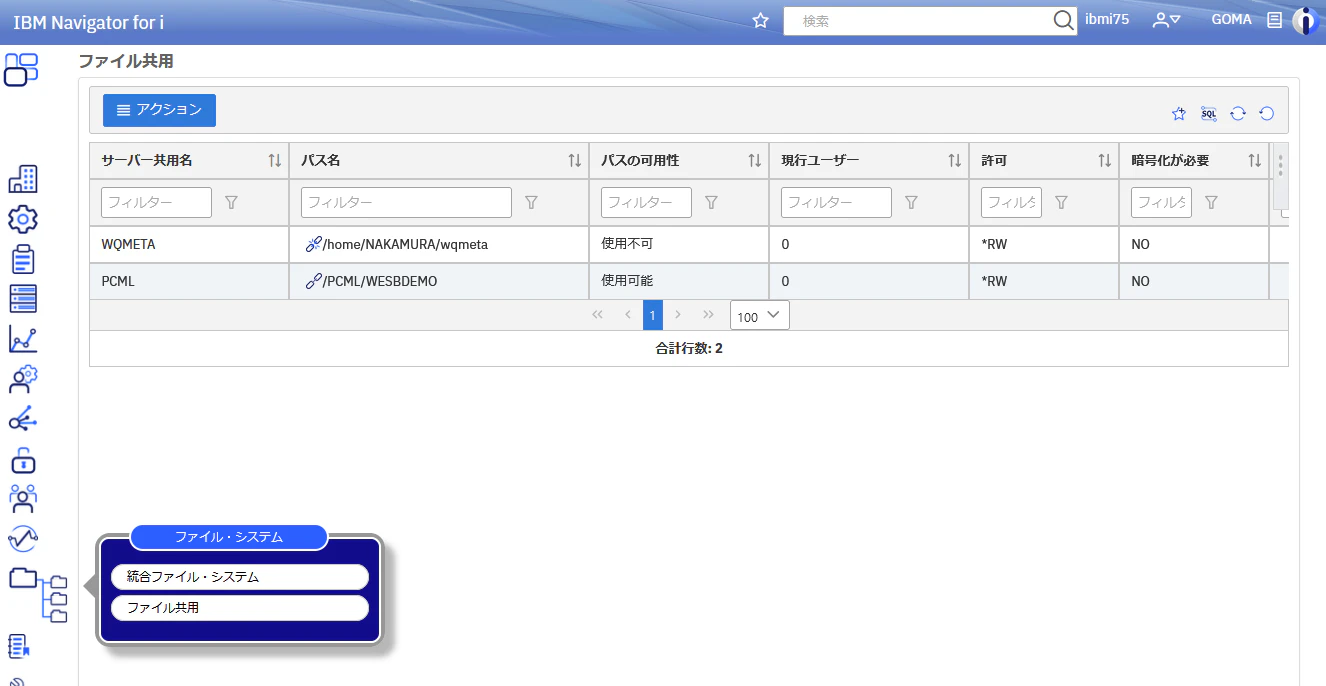Click the ファイル・システム flyout title

click(x=229, y=537)
